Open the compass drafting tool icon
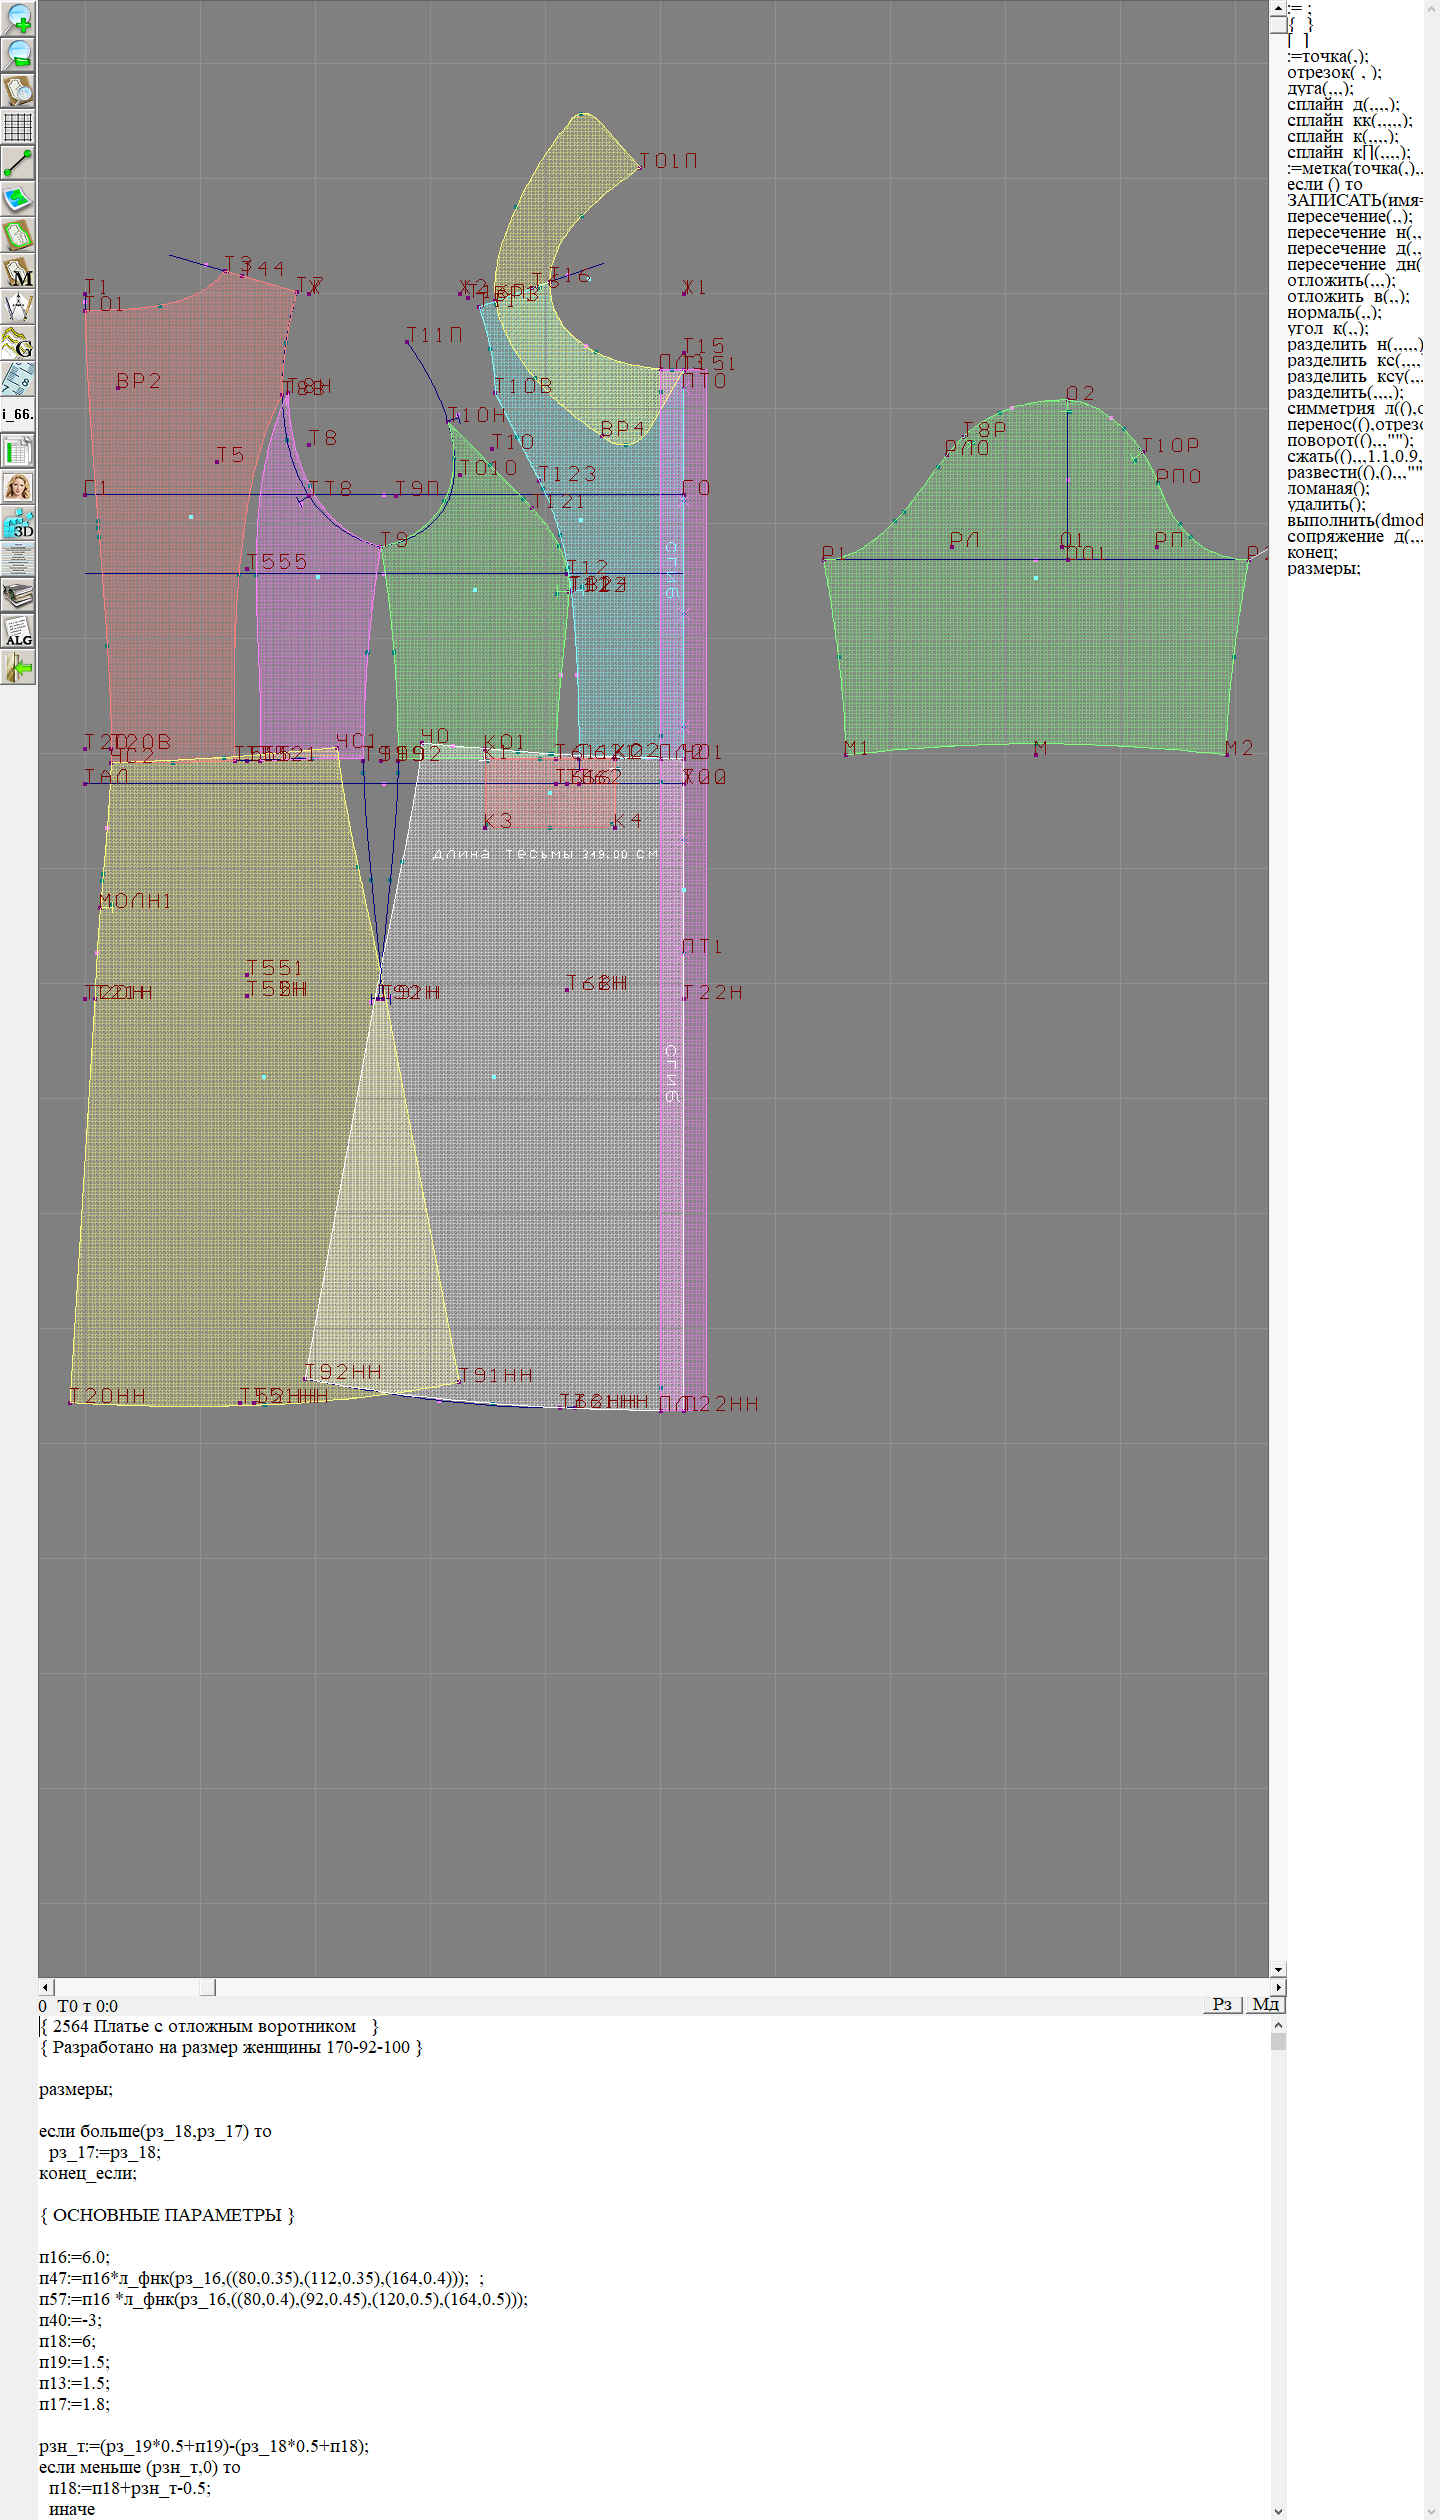 [x=18, y=307]
